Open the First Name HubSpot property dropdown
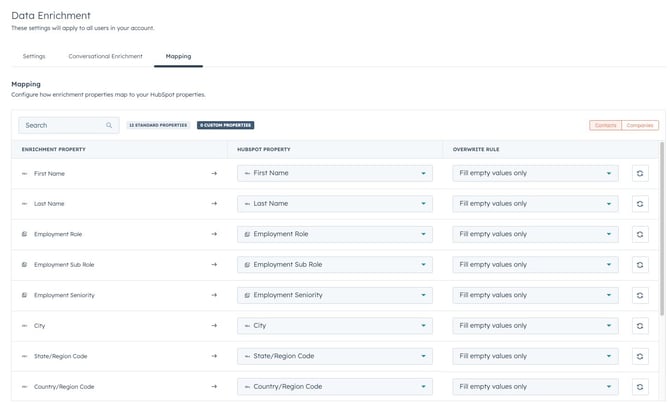This screenshot has width=670, height=404. click(334, 173)
